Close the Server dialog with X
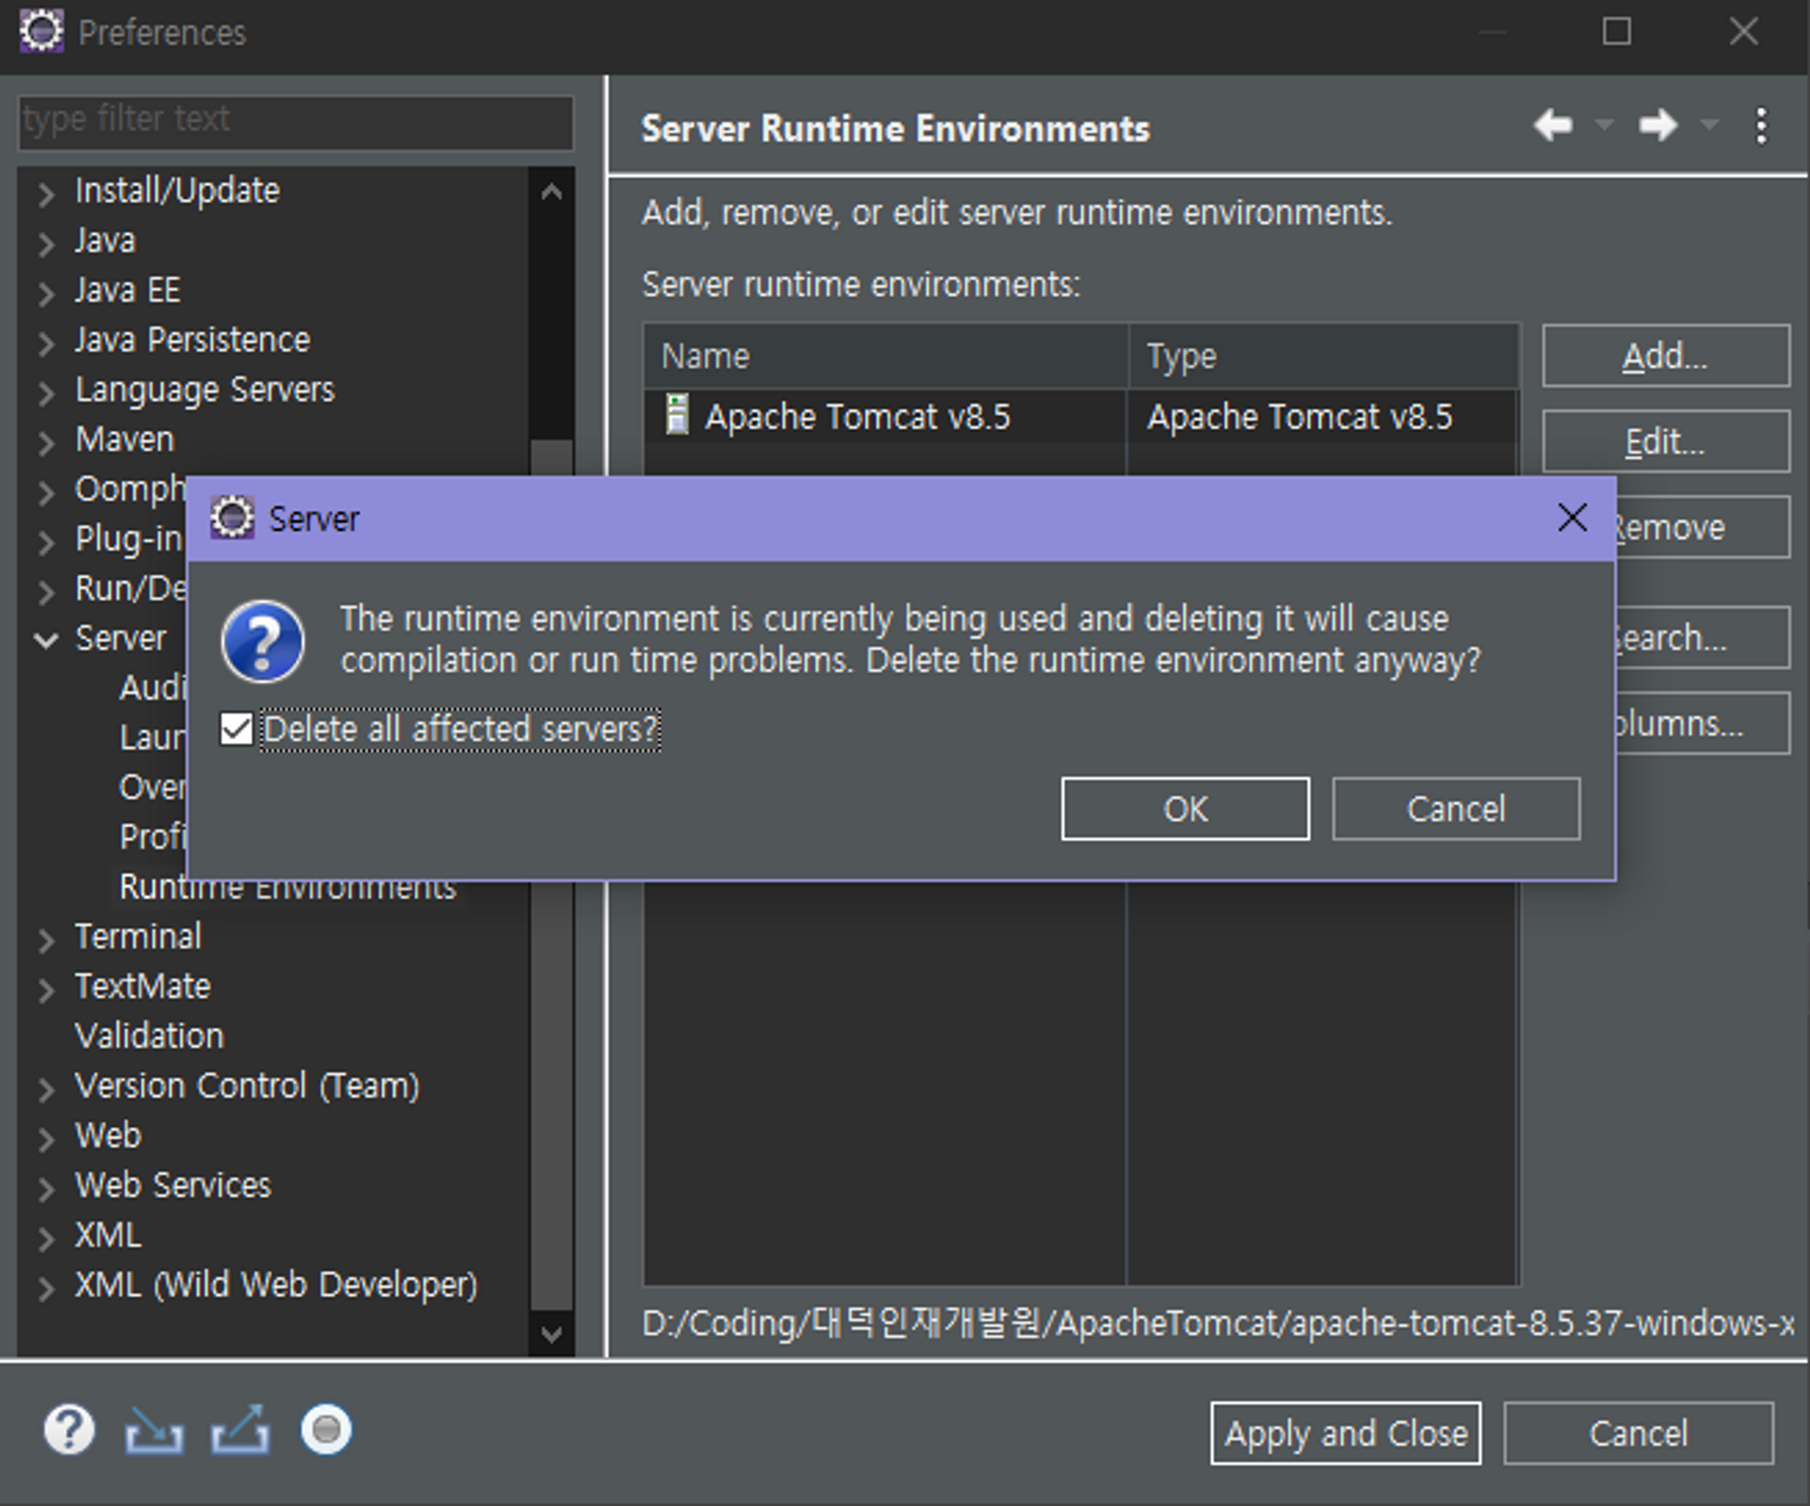1810x1506 pixels. [1572, 518]
